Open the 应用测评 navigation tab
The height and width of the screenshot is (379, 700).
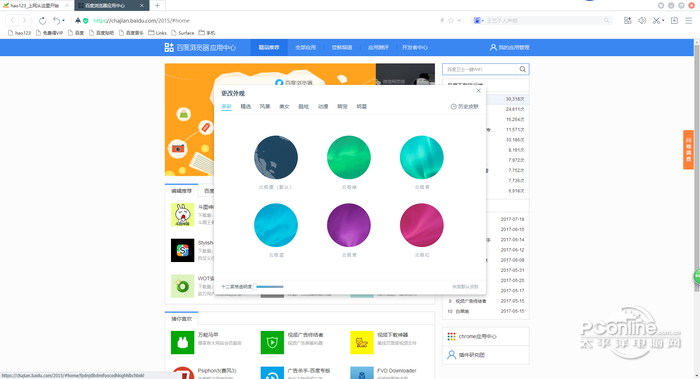378,47
